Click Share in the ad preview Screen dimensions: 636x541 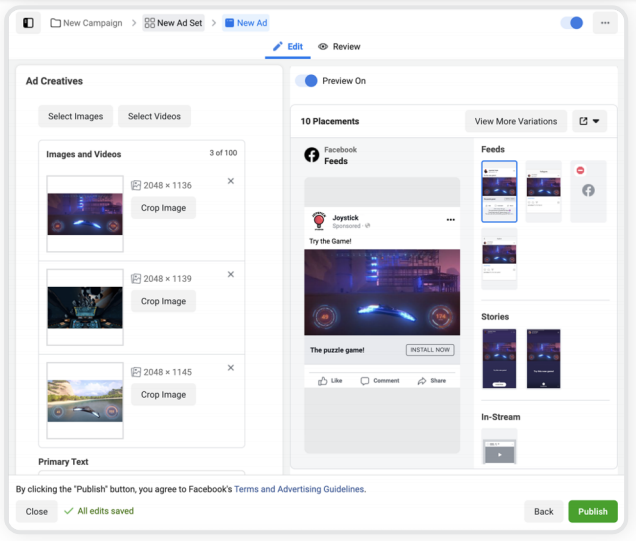tap(432, 381)
